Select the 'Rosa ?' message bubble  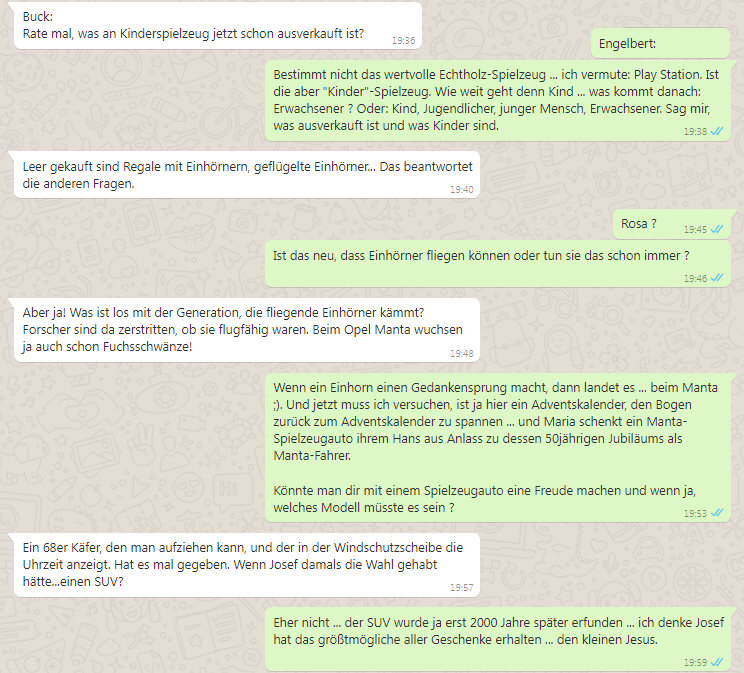click(672, 224)
